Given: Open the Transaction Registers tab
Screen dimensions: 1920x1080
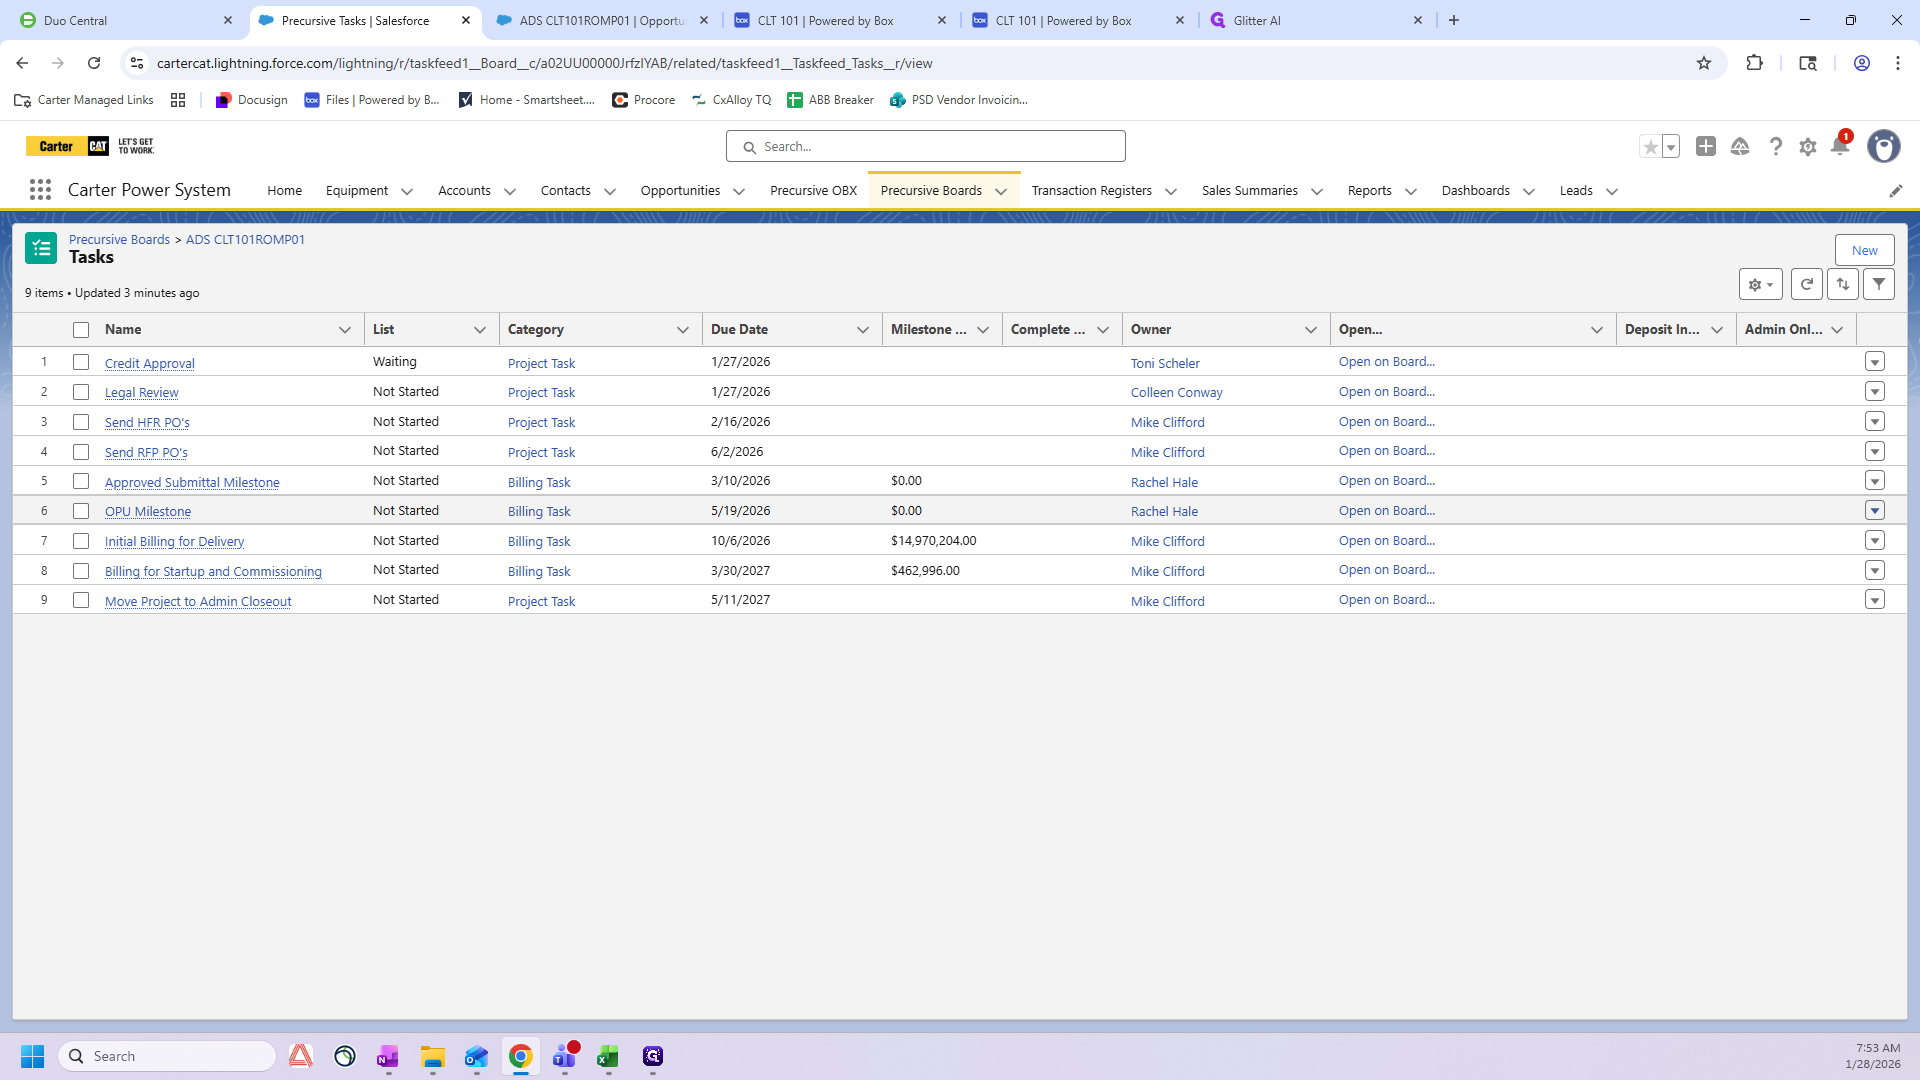Looking at the screenshot, I should click(1091, 191).
